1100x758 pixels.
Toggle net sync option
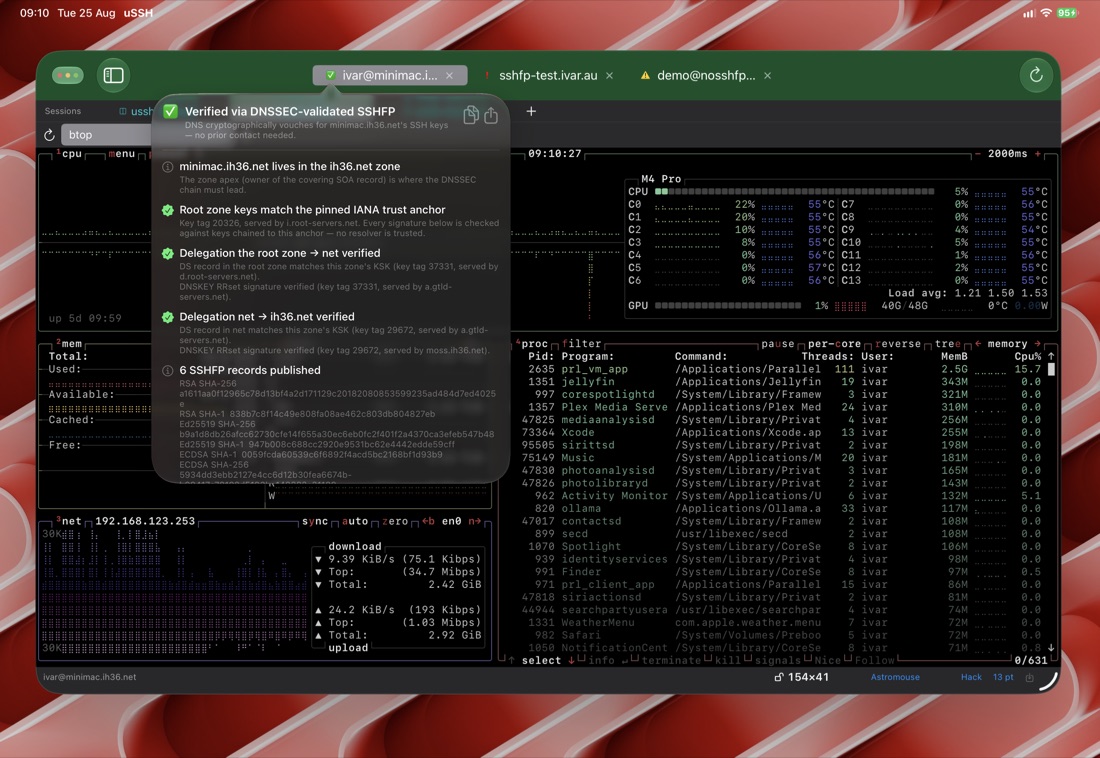click(x=315, y=521)
